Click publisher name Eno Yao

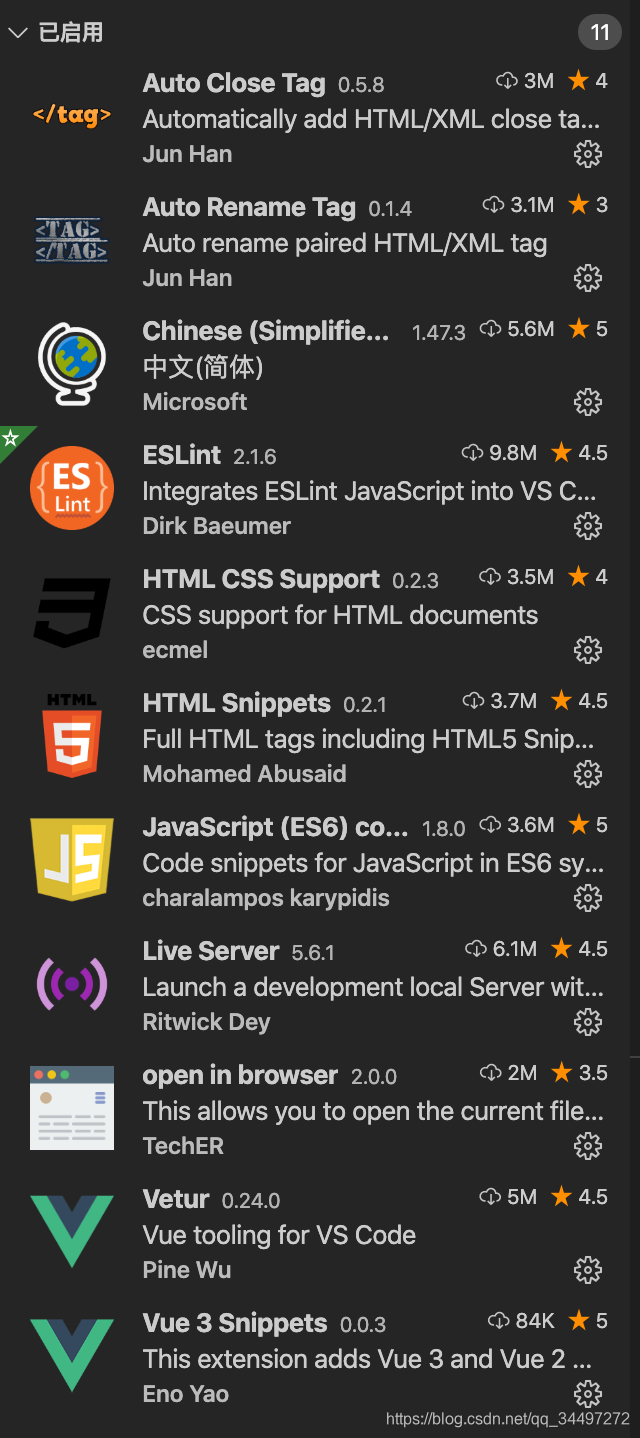point(186,1394)
